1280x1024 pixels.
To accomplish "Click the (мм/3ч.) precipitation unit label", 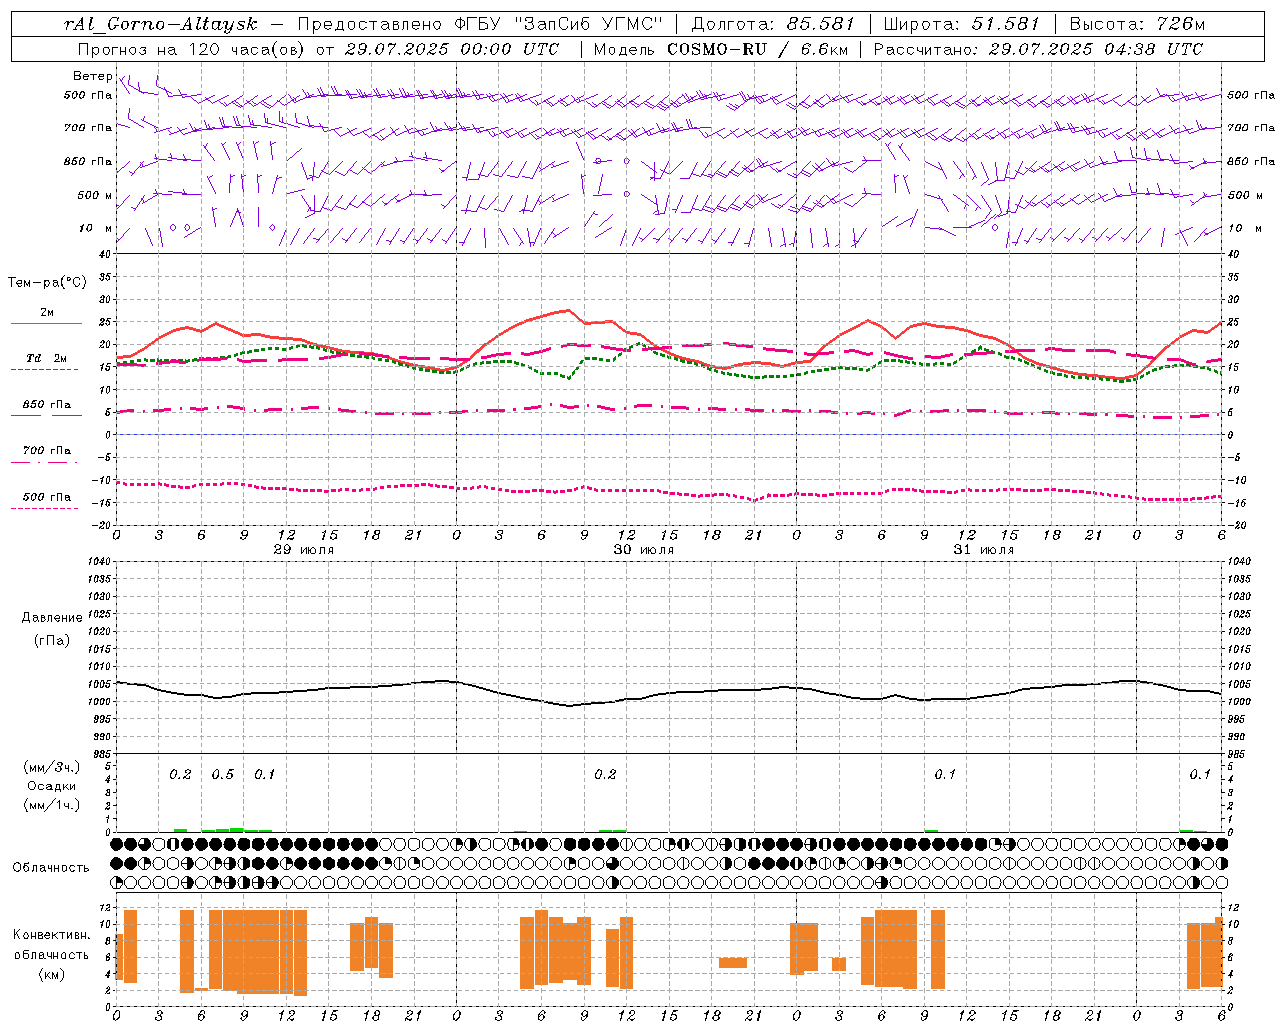I will (x=52, y=767).
